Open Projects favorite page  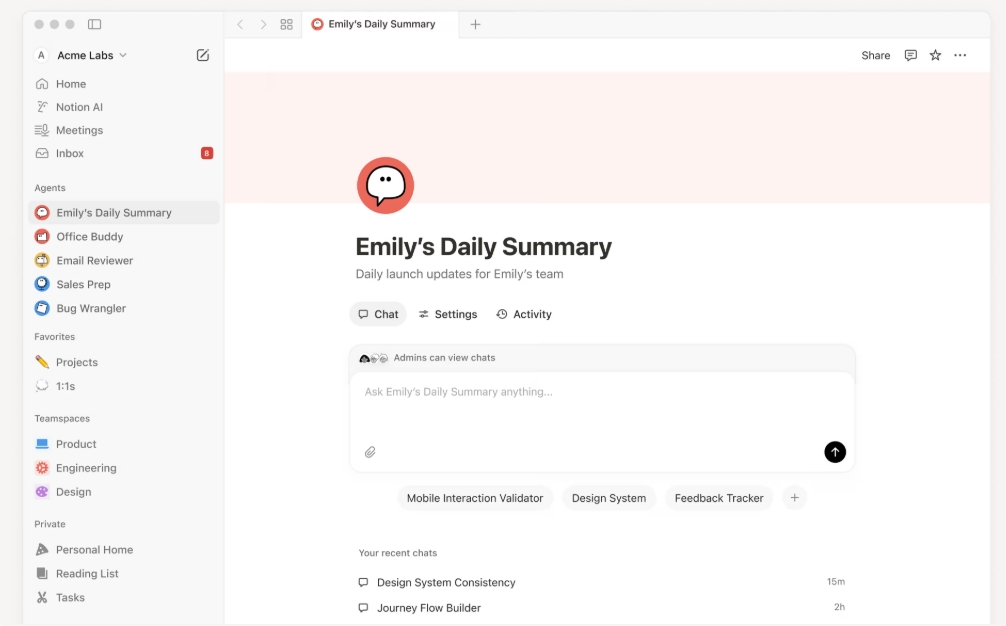[x=124, y=362]
